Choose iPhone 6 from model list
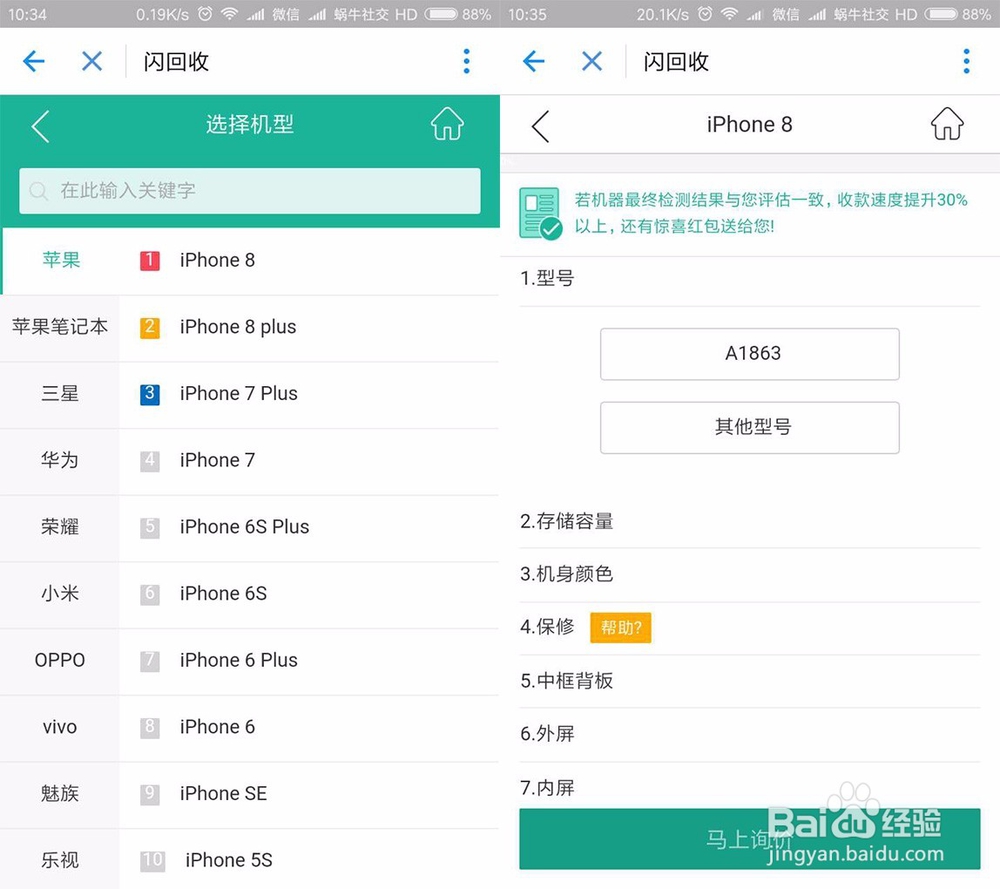The width and height of the screenshot is (1000, 889). (x=309, y=727)
